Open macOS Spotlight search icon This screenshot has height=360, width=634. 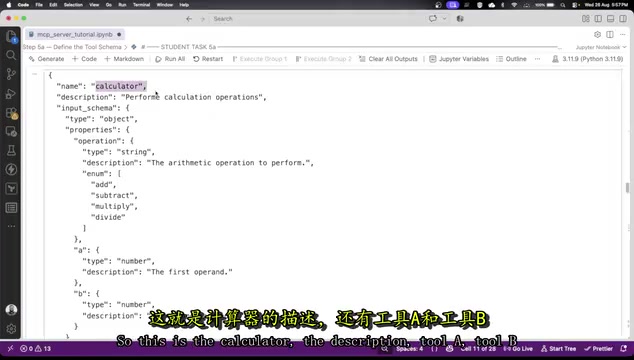562,5
